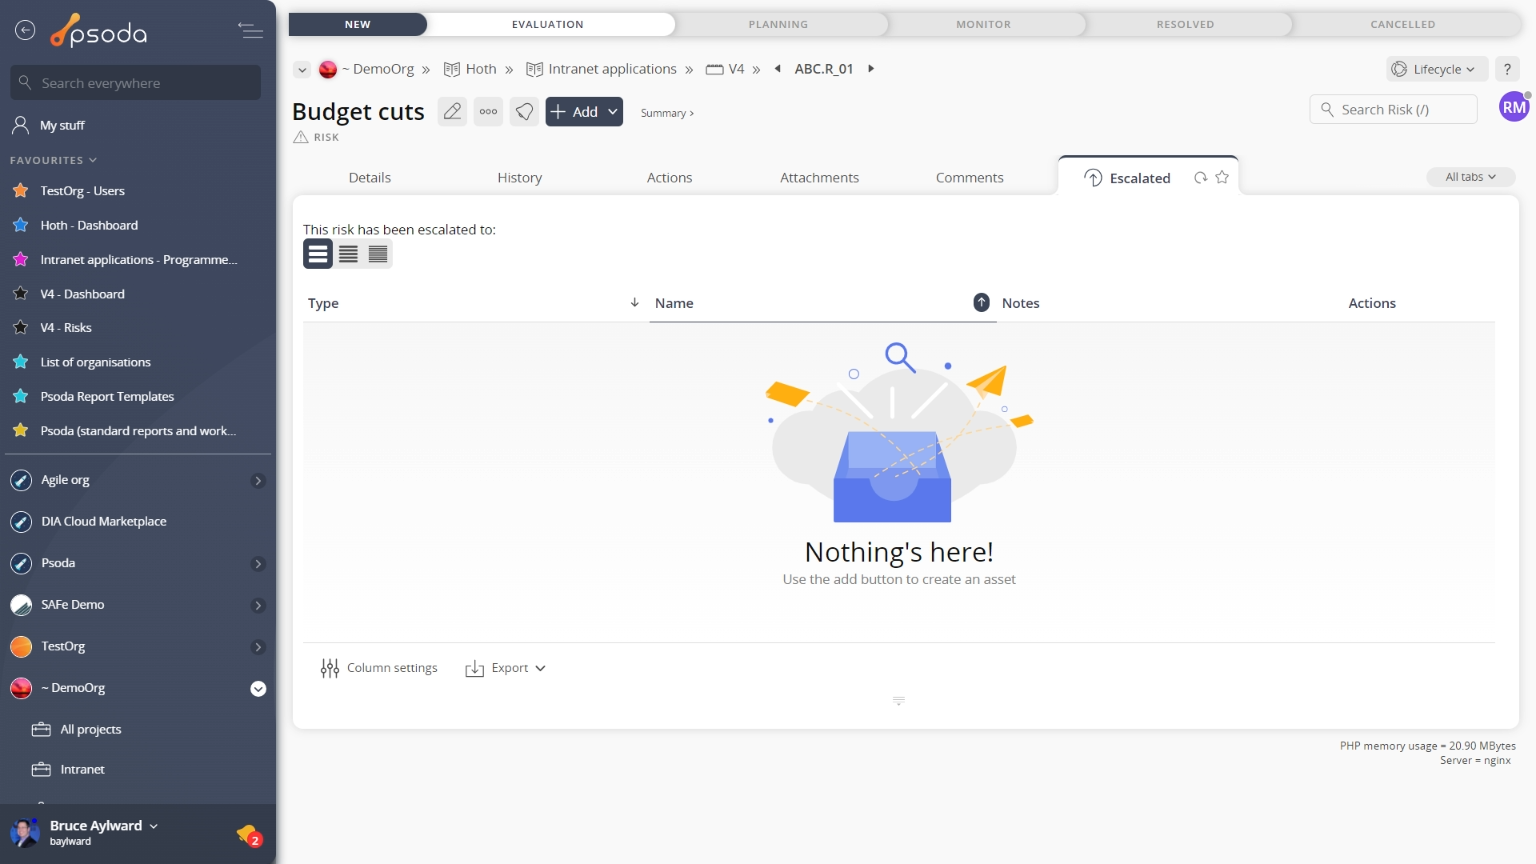Viewport: 1536px width, 864px height.
Task: Collapse the sidebar using the menu icon
Action: coord(250,31)
